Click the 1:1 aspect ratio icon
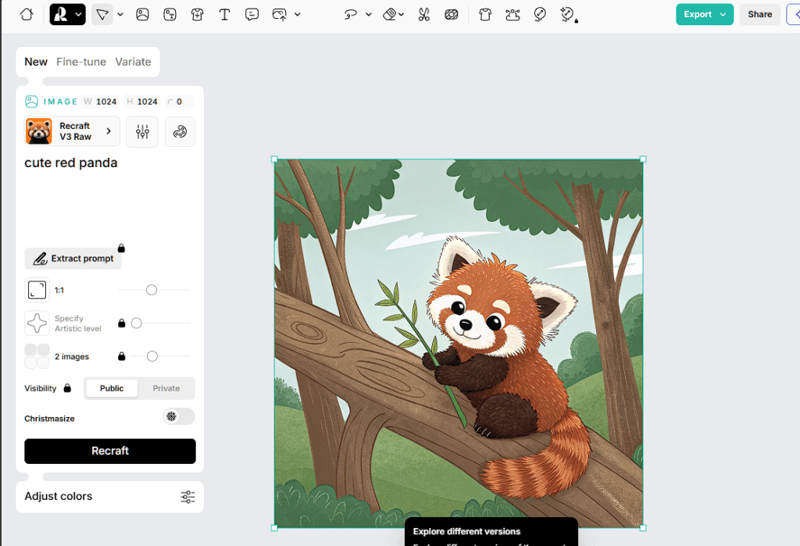This screenshot has height=546, width=800. click(x=37, y=290)
